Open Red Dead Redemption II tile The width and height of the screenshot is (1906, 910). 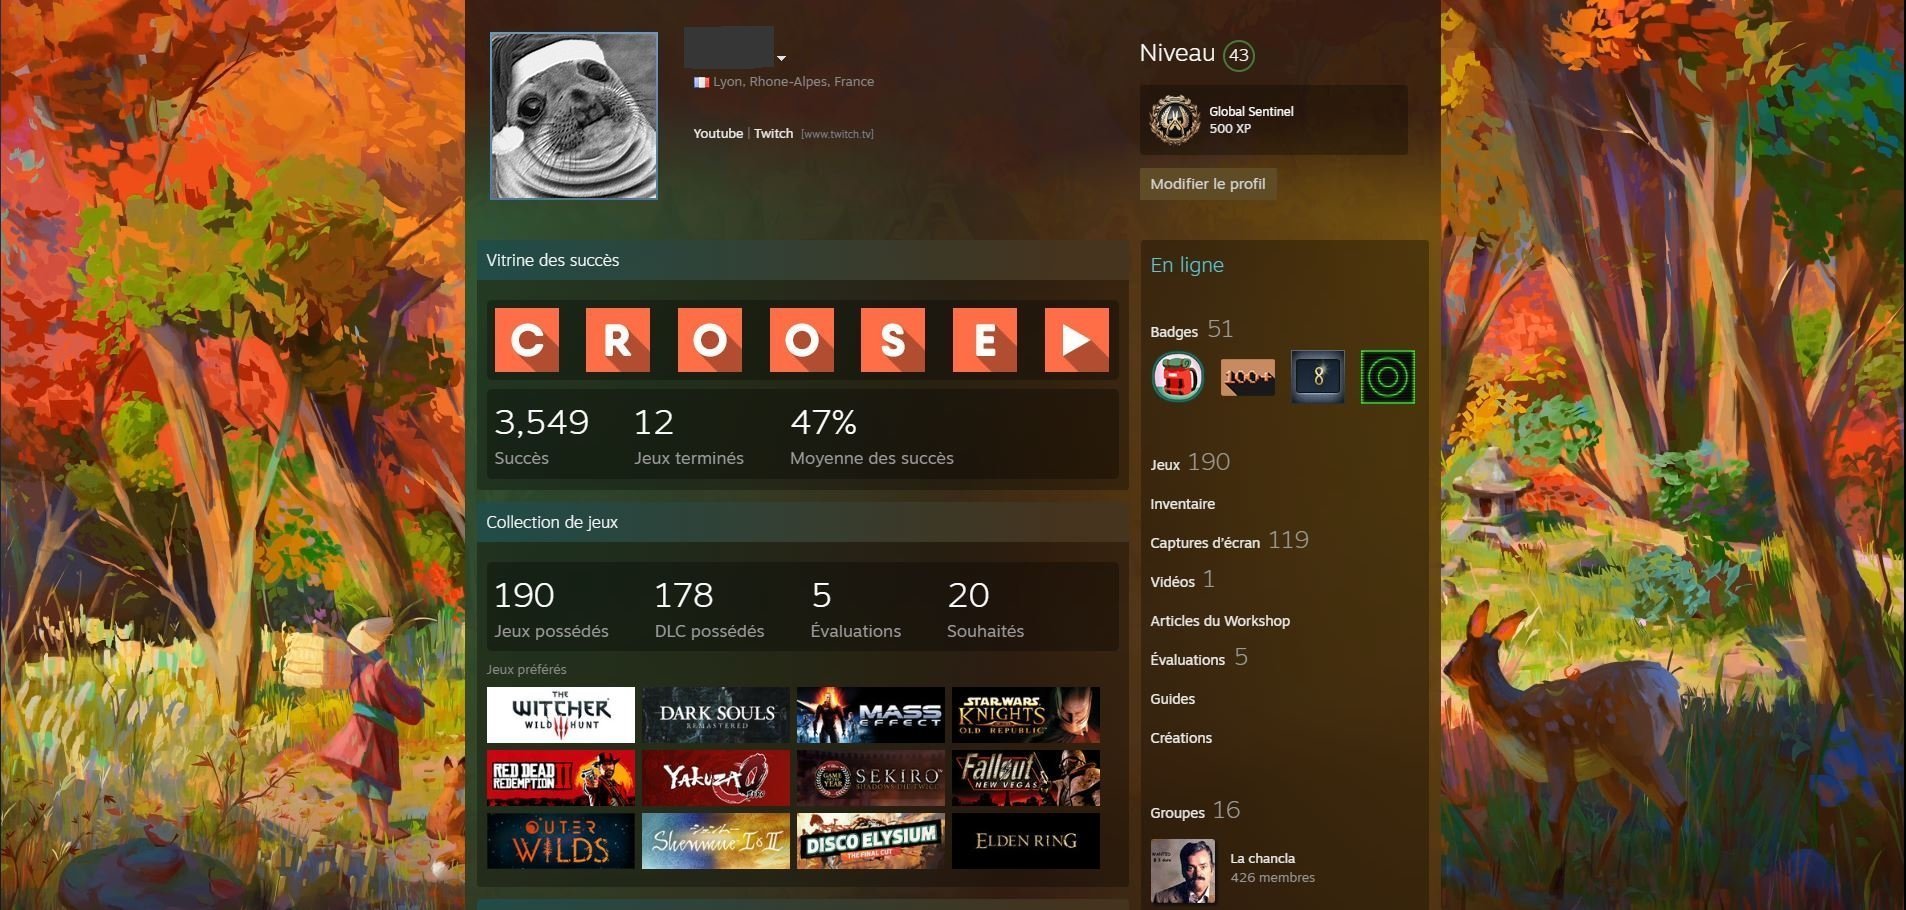(x=561, y=778)
